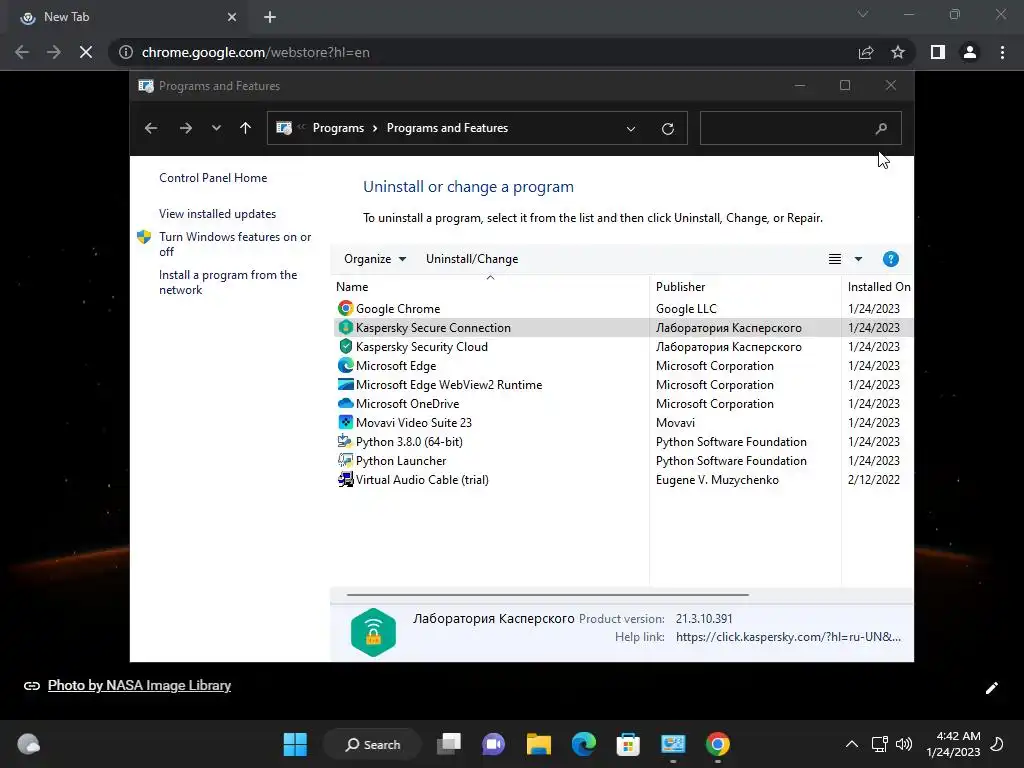Open View installed updates link
The width and height of the screenshot is (1024, 768).
point(217,214)
